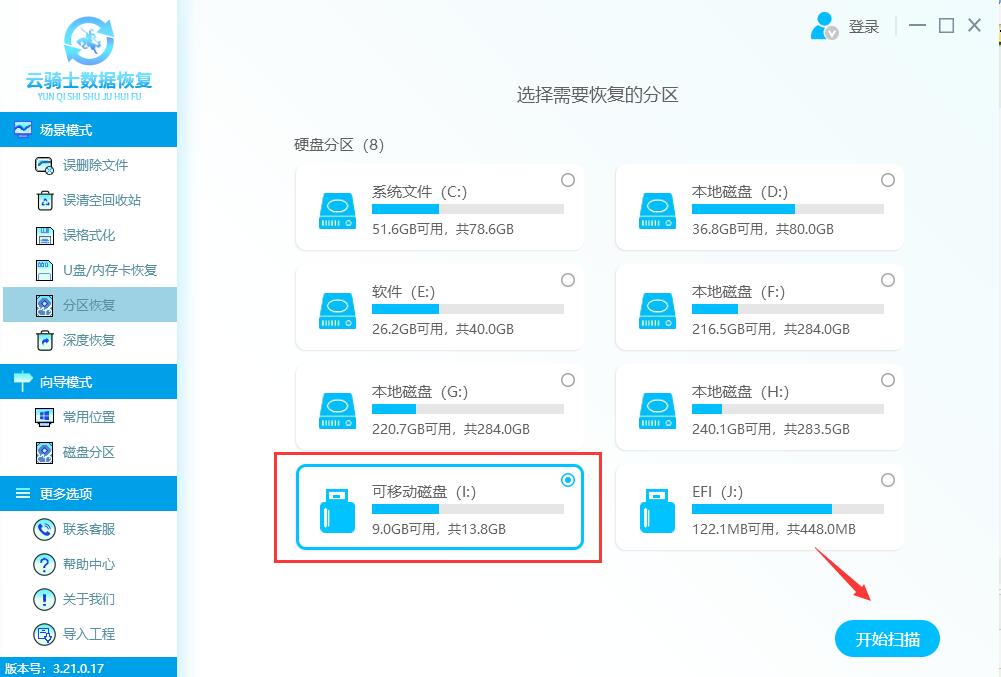Click the U盘/内存卡恢复 card icon
Viewport: 1001px width, 677px height.
(x=44, y=270)
